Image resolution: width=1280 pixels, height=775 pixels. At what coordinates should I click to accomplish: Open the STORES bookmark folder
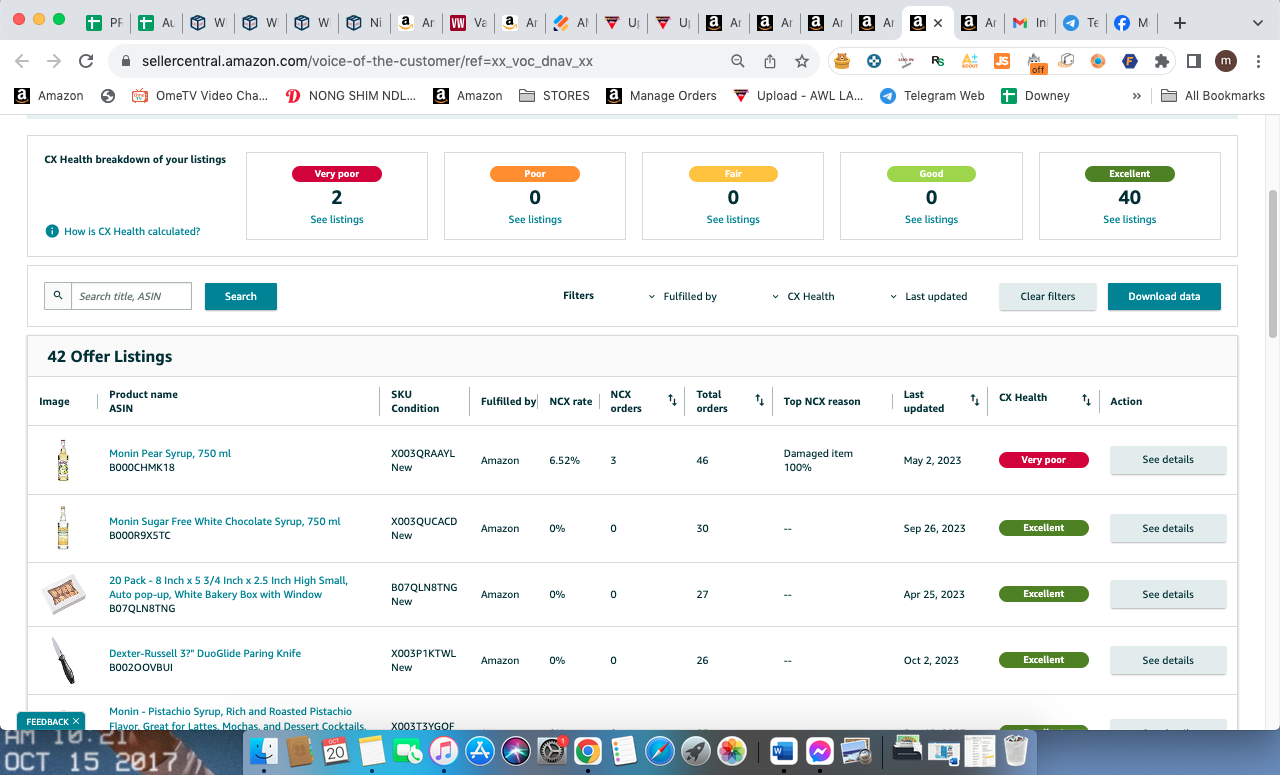click(x=555, y=96)
